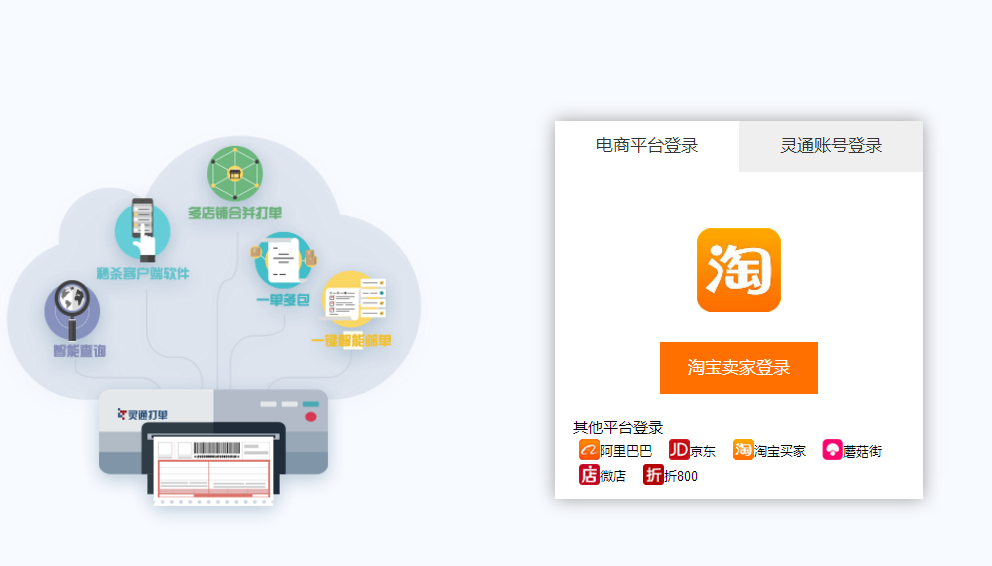Viewport: 992px width, 566px height.
Task: Click the 客户端软件 label under phone icon
Action: click(143, 273)
